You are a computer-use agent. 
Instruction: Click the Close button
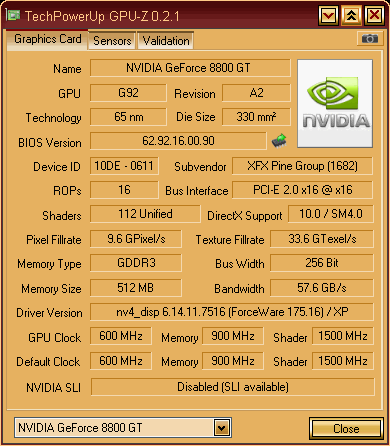pyautogui.click(x=346, y=429)
